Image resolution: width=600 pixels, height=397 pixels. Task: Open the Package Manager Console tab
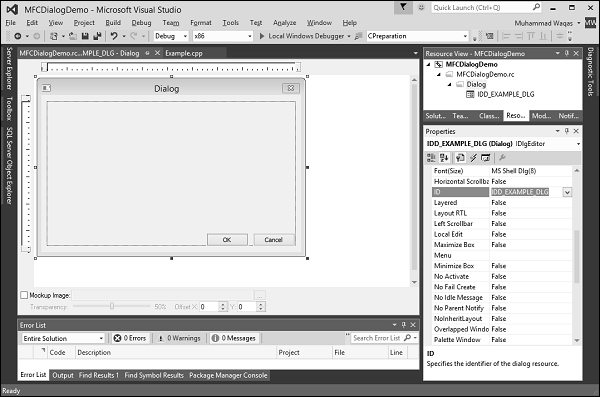tap(228, 375)
